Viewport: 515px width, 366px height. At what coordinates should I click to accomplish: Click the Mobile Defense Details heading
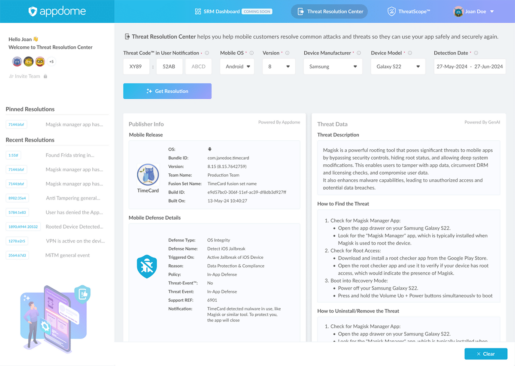point(155,218)
